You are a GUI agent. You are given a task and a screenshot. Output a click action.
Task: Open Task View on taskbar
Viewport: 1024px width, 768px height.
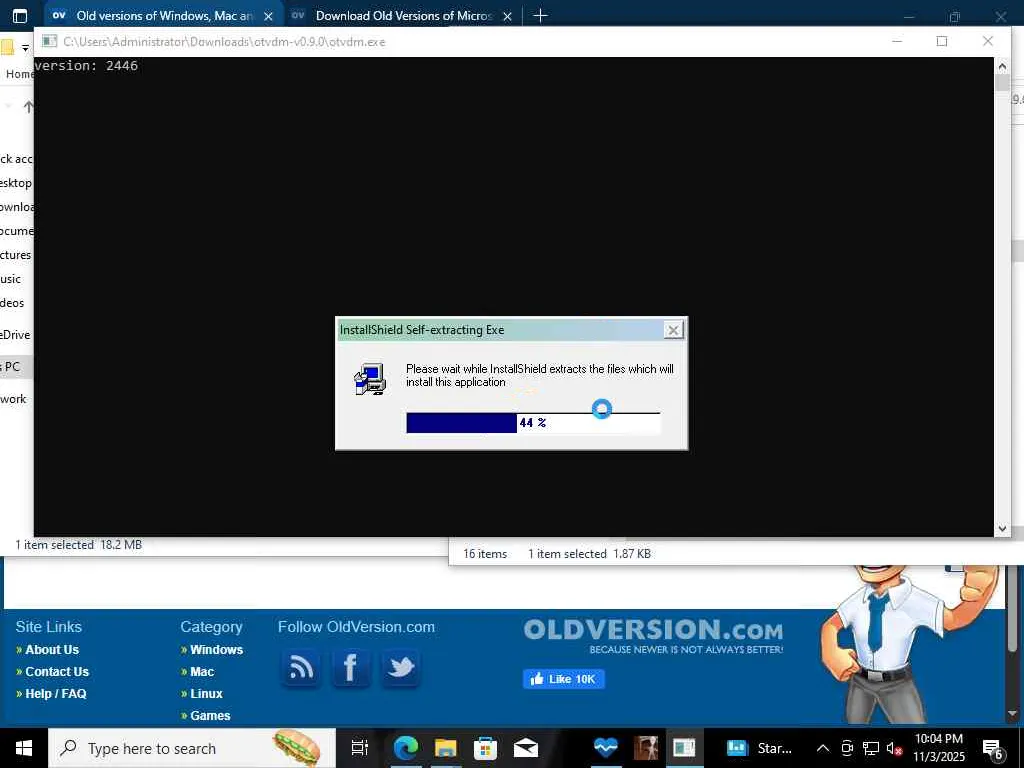tap(359, 748)
